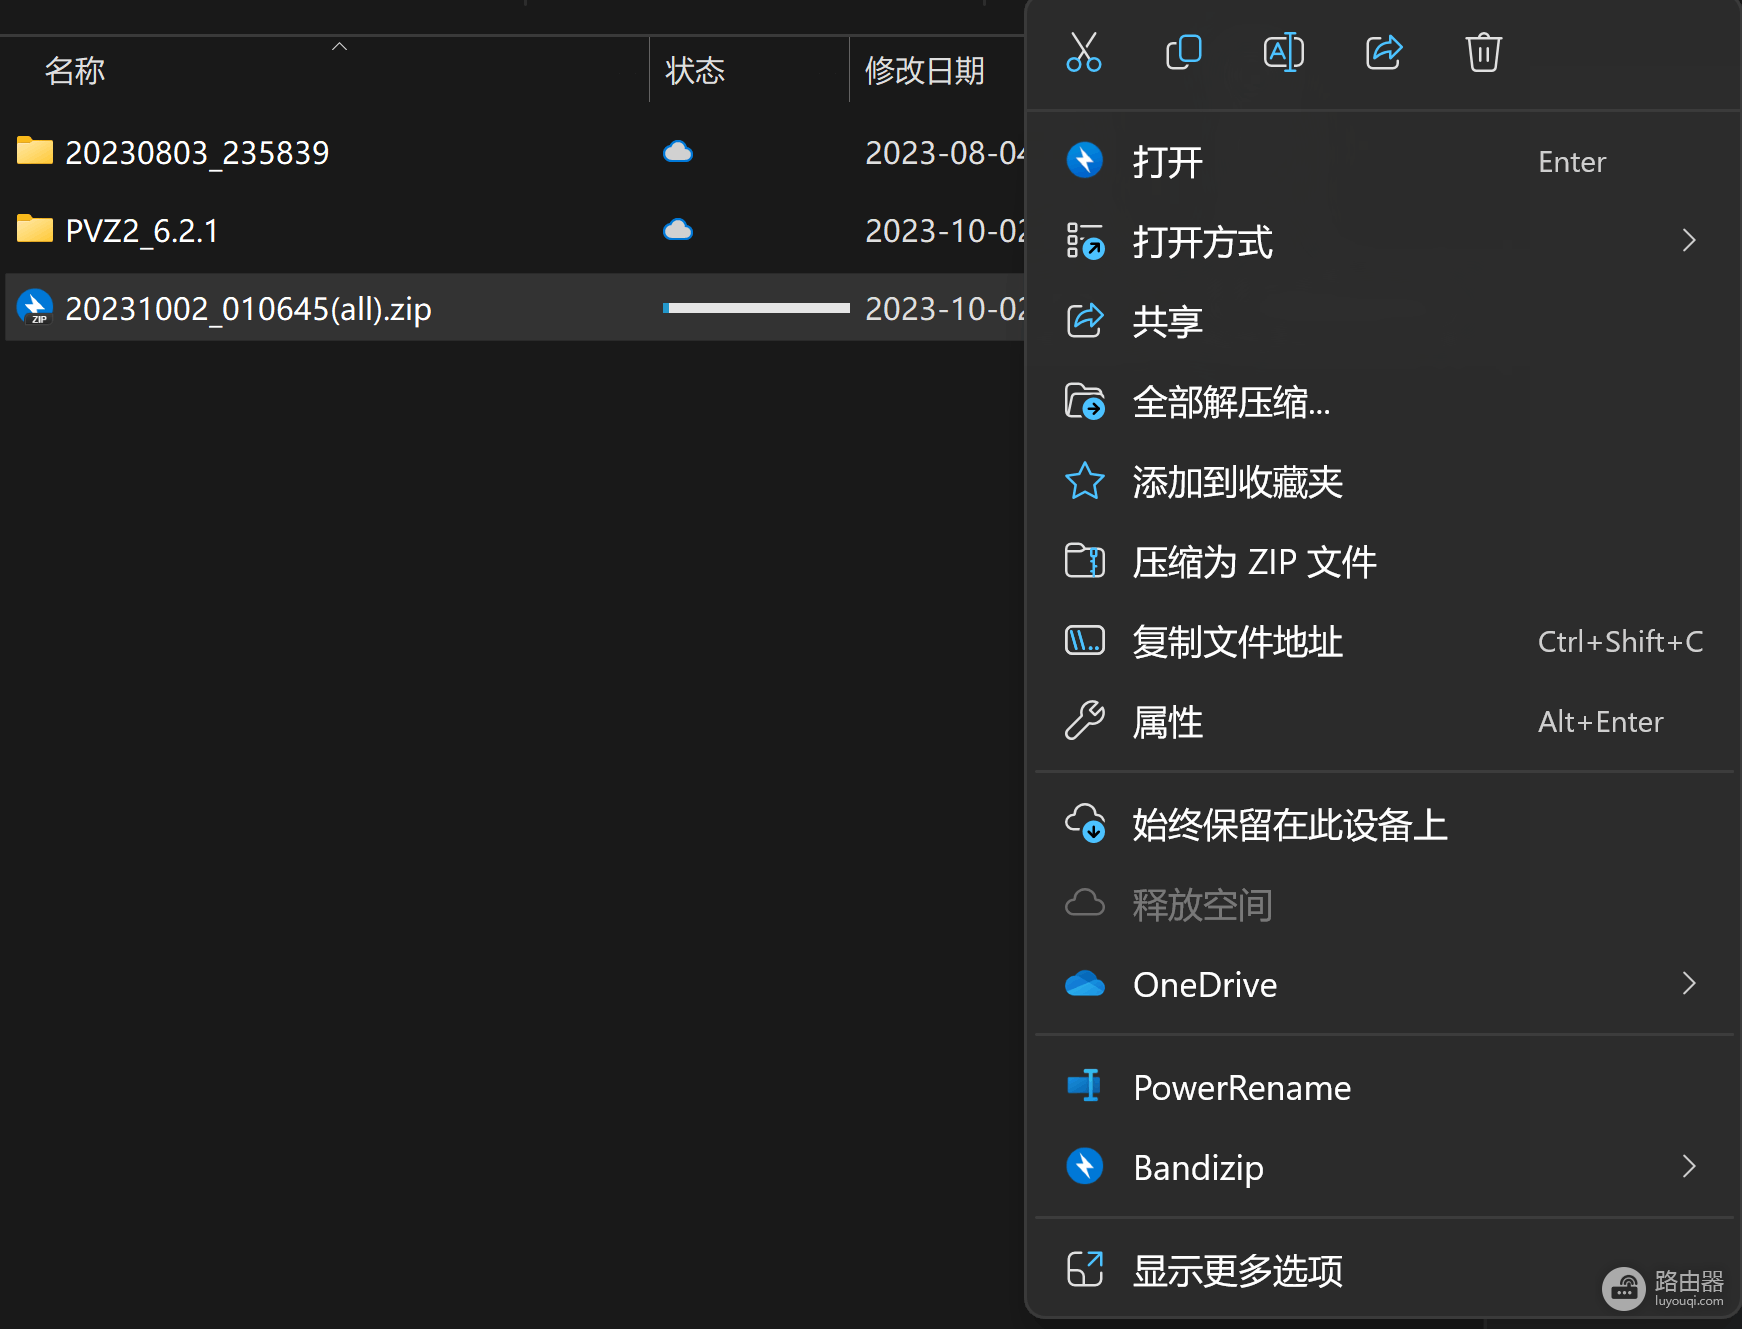Click cloud status icon for 20230803_235839

(x=678, y=151)
